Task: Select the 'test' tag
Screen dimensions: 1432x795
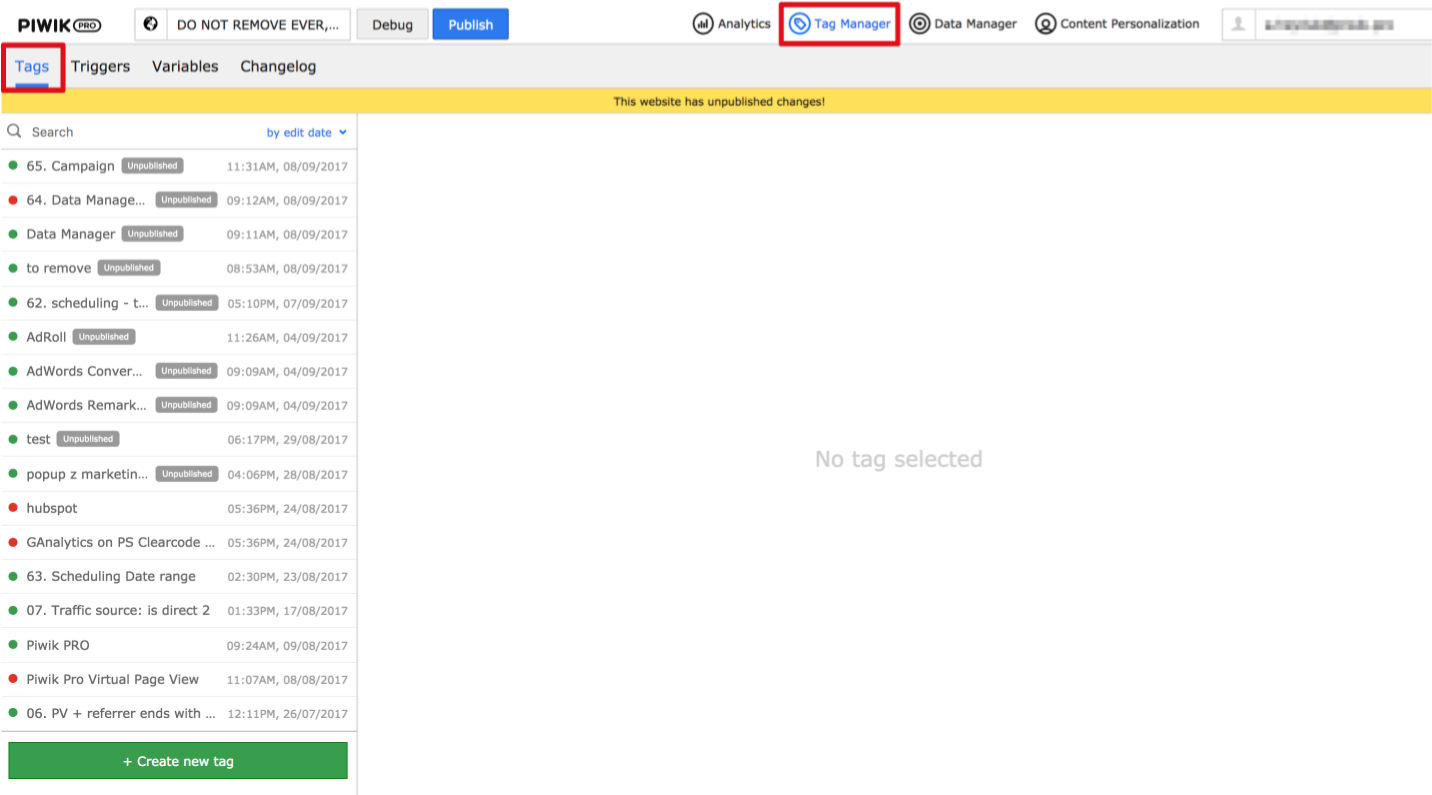Action: [179, 439]
